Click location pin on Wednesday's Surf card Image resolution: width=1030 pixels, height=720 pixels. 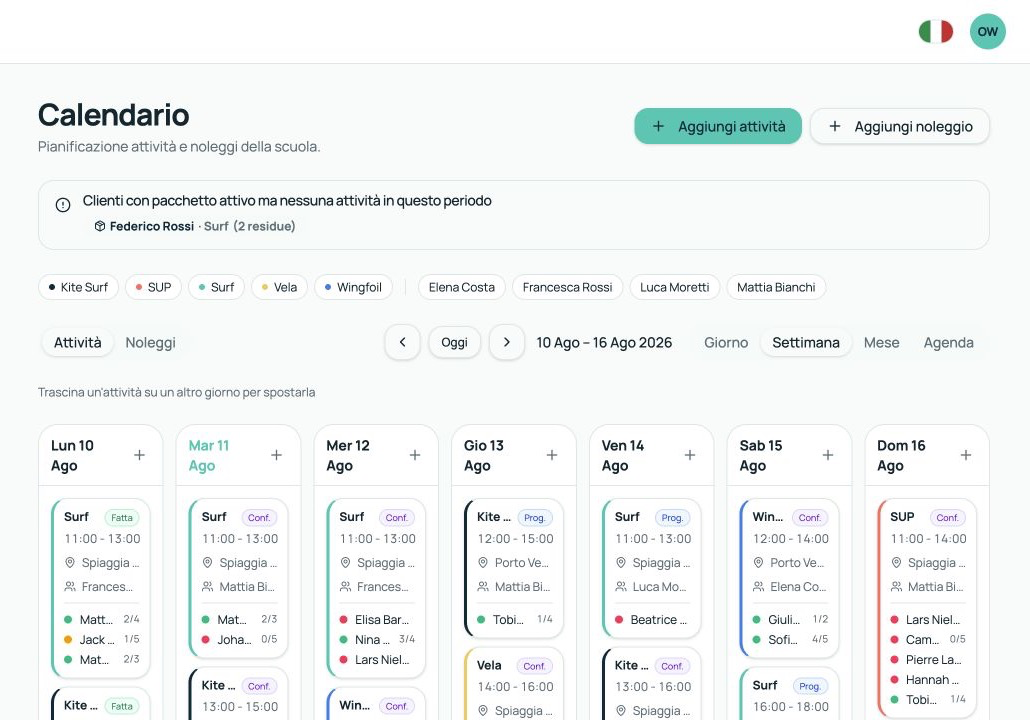point(346,562)
